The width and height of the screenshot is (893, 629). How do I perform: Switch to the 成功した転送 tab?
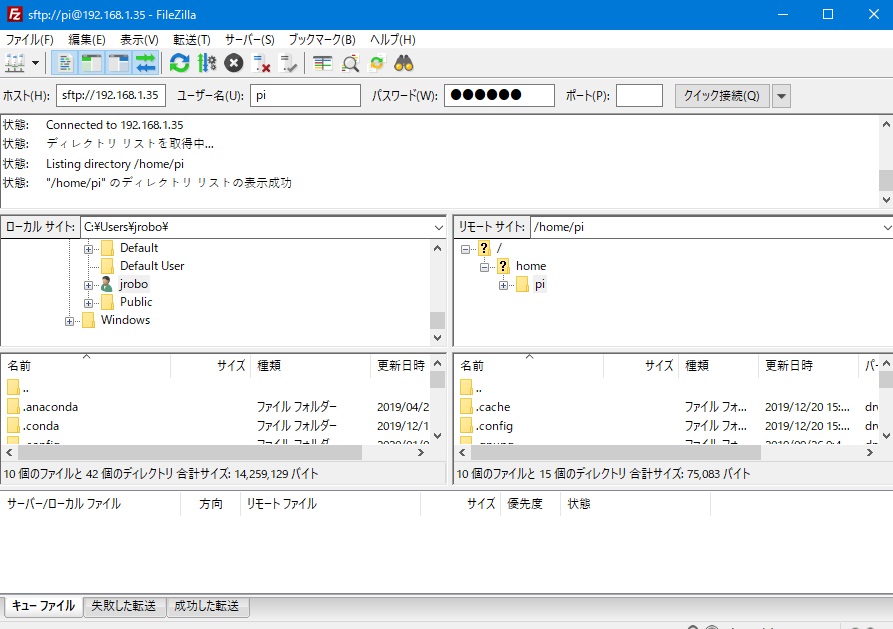coord(207,606)
